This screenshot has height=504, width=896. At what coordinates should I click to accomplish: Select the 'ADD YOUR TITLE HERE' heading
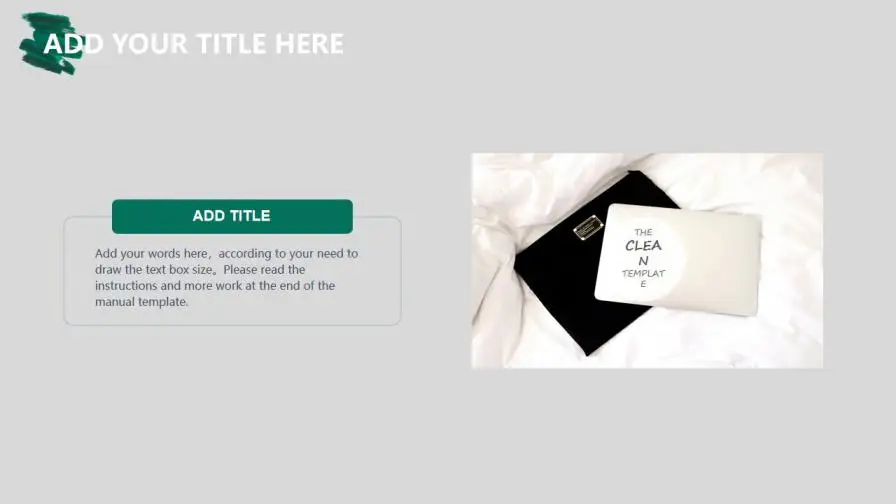194,44
